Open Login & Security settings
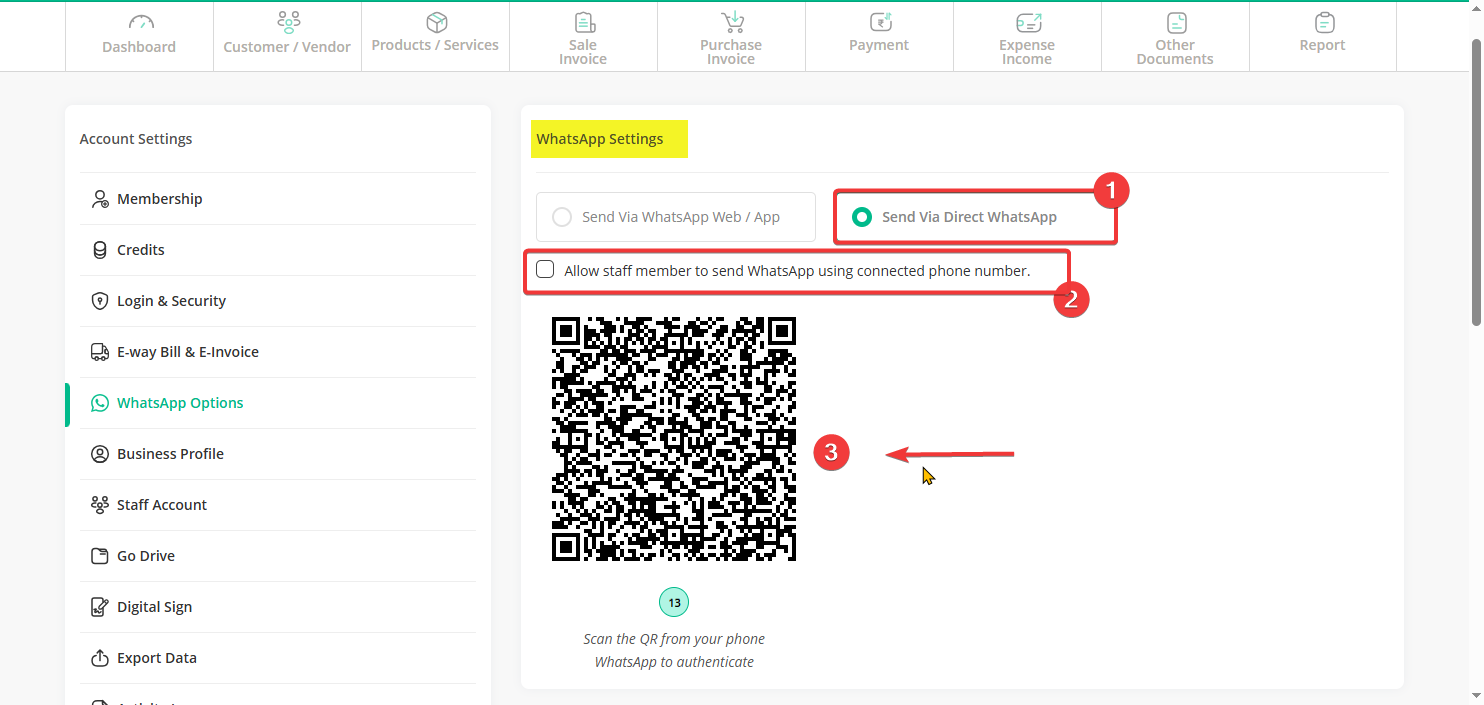Viewport: 1484px width, 705px height. click(171, 301)
